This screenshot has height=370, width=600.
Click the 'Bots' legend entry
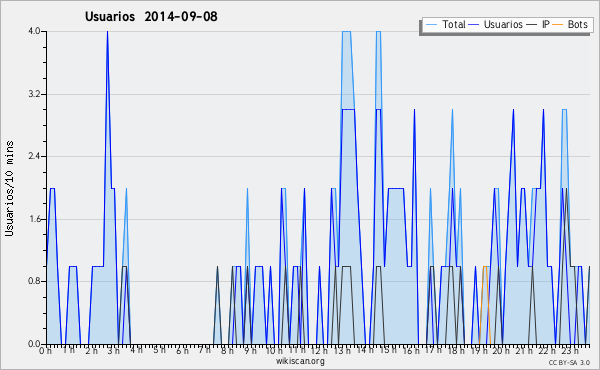(x=577, y=24)
